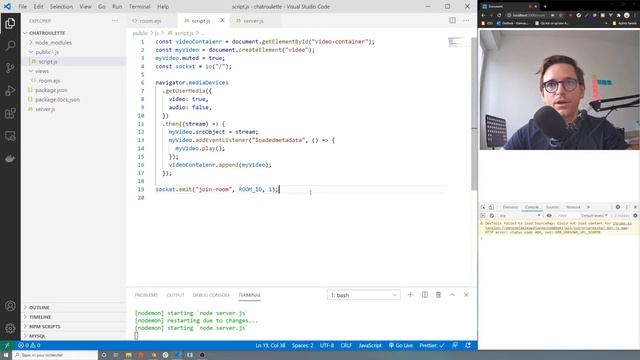Open the Docker icon in activity bar
Screen dimensions: 640x360
pyautogui.click(x=10, y=158)
